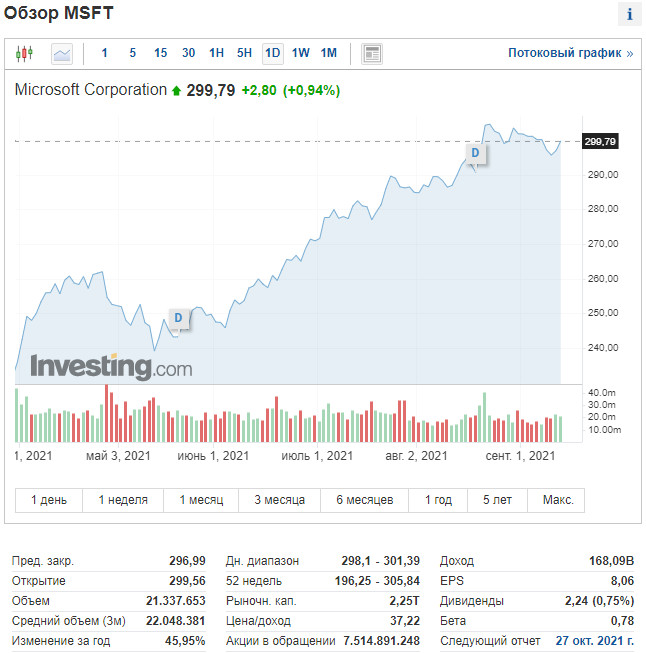Select the 15-minute interval

pyautogui.click(x=160, y=53)
